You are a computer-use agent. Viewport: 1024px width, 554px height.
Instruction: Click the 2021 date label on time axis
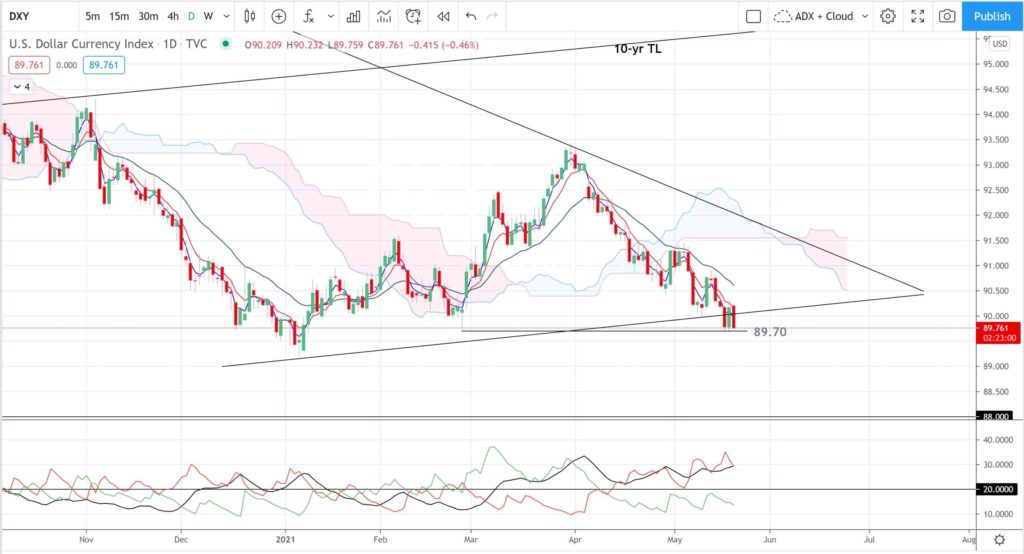click(285, 540)
